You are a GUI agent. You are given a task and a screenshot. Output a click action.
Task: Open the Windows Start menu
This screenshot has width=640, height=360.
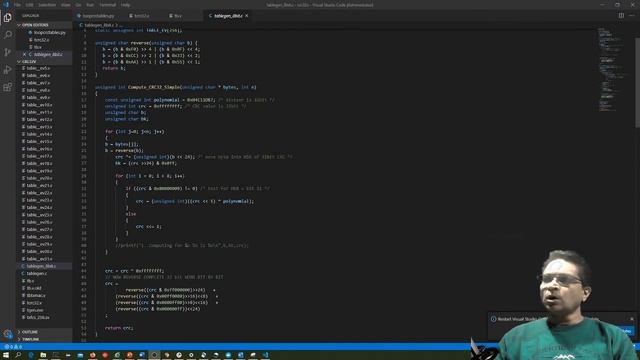6,355
